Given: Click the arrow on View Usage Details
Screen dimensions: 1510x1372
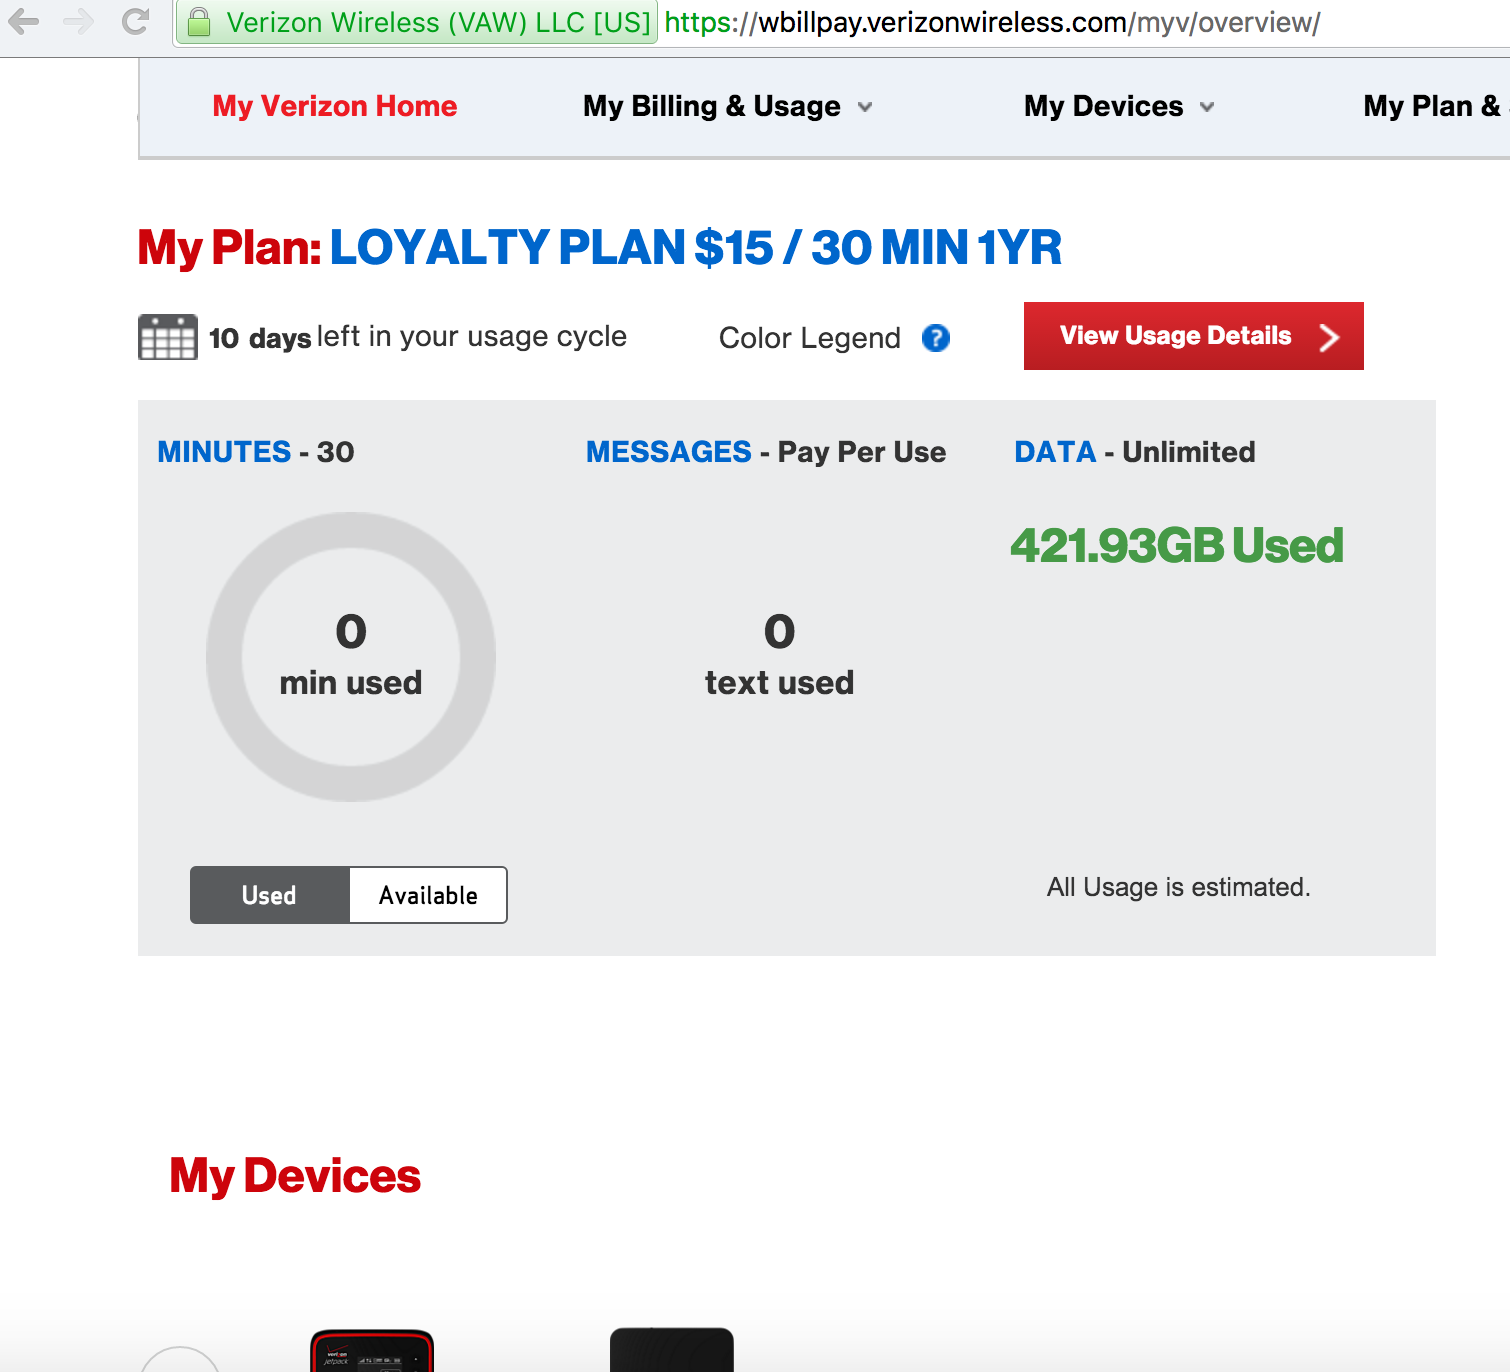Looking at the screenshot, I should click(x=1329, y=337).
